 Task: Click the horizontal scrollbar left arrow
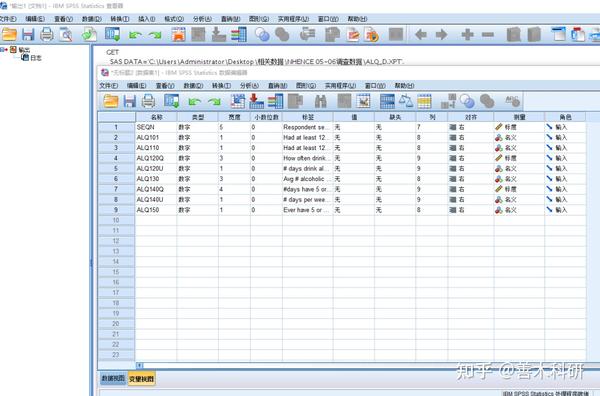140,365
